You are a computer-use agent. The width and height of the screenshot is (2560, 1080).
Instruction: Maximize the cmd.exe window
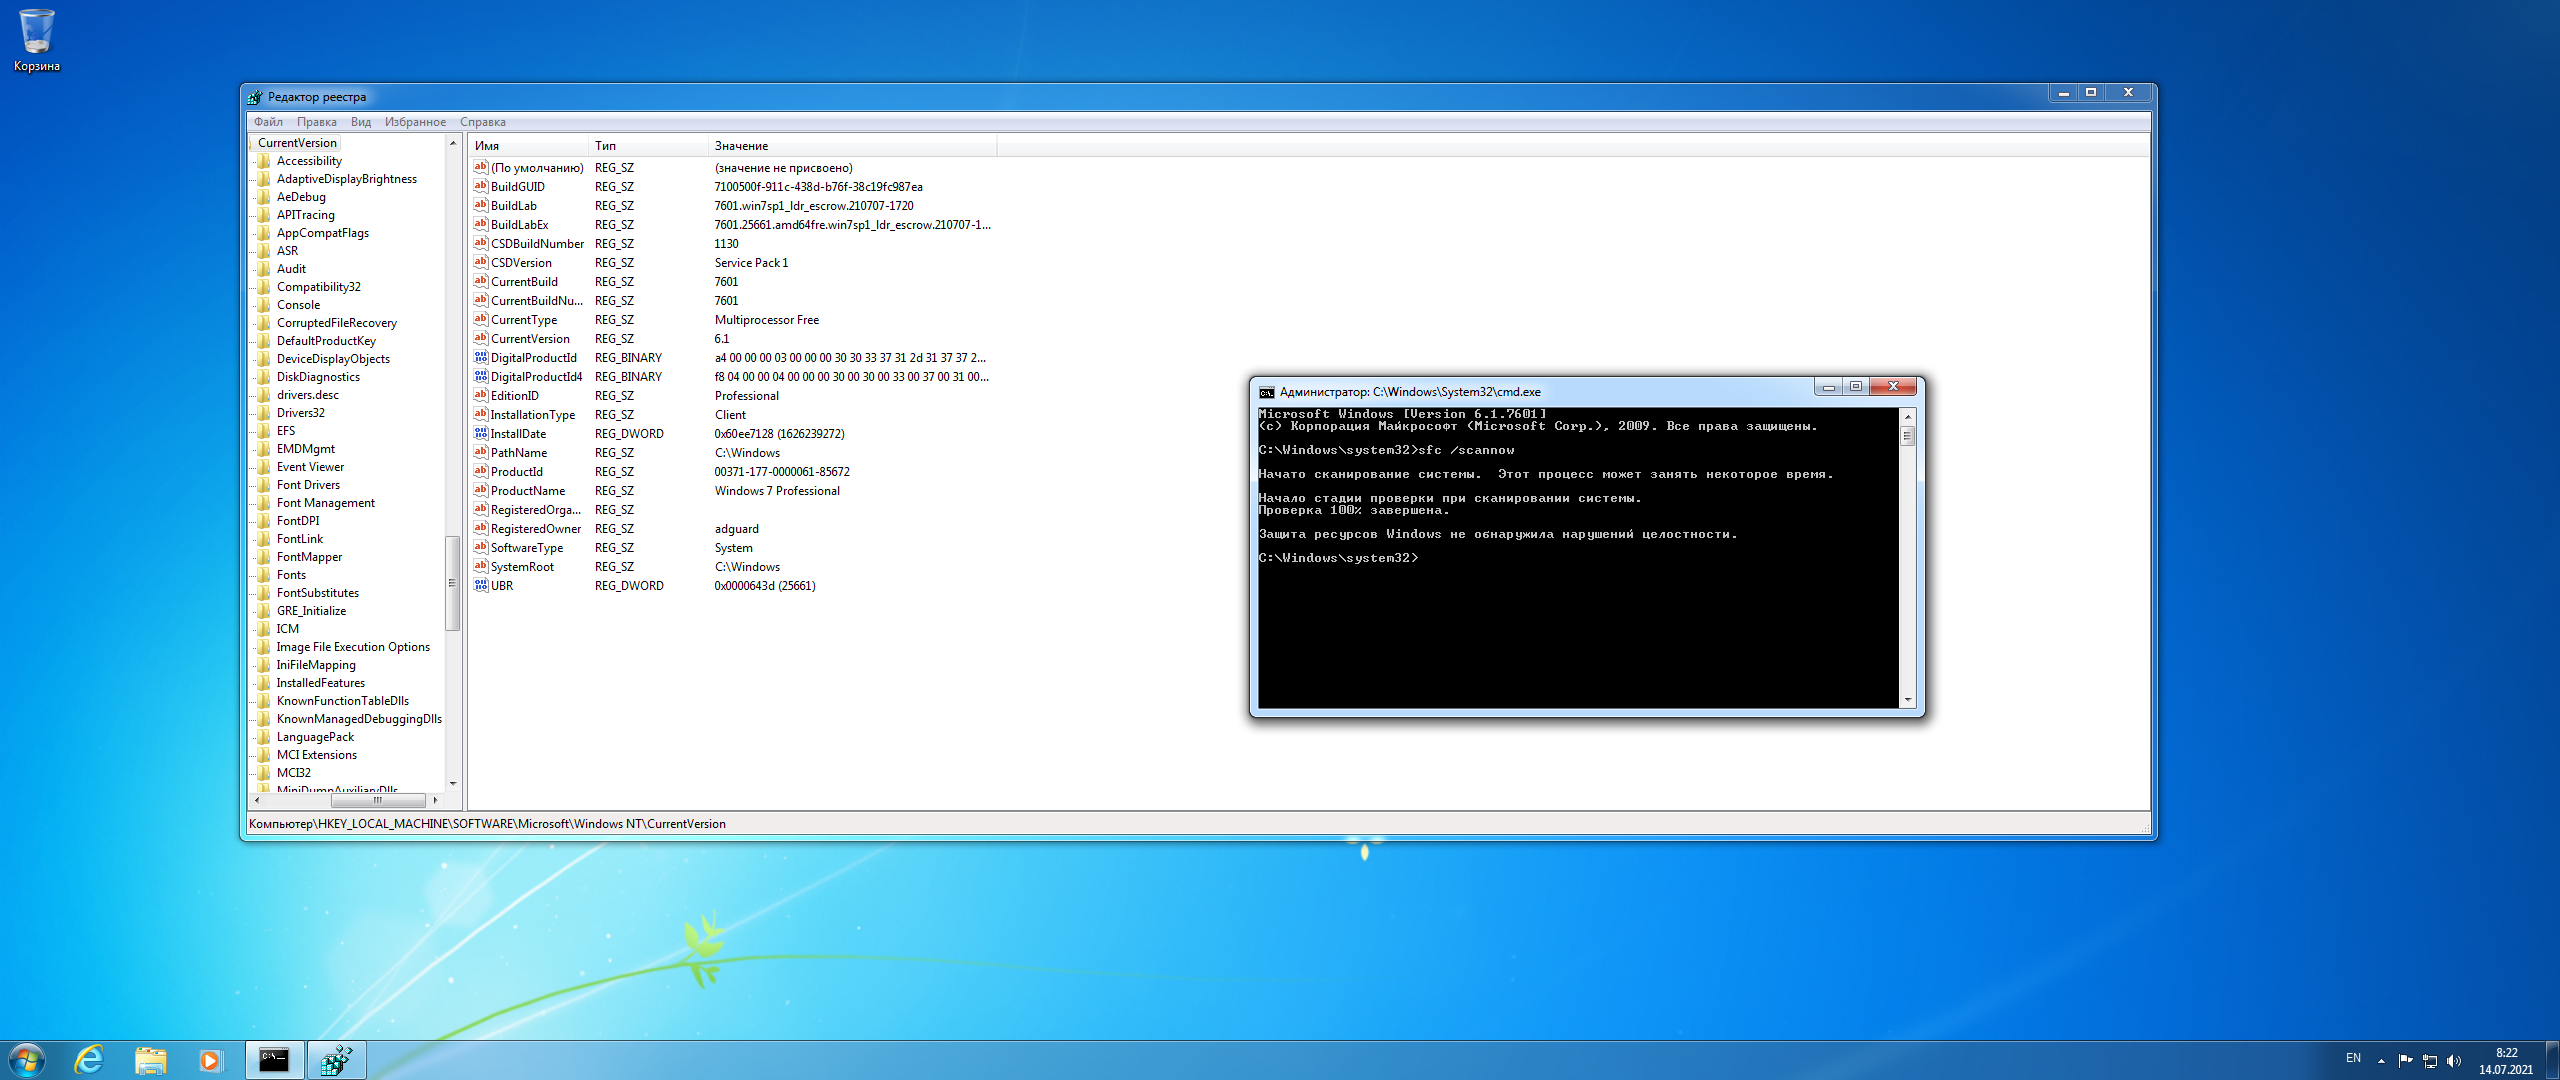1856,386
